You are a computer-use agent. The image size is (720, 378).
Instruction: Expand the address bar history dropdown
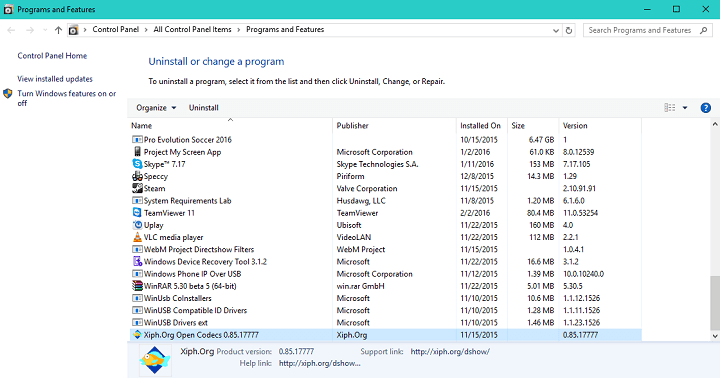(x=556, y=30)
